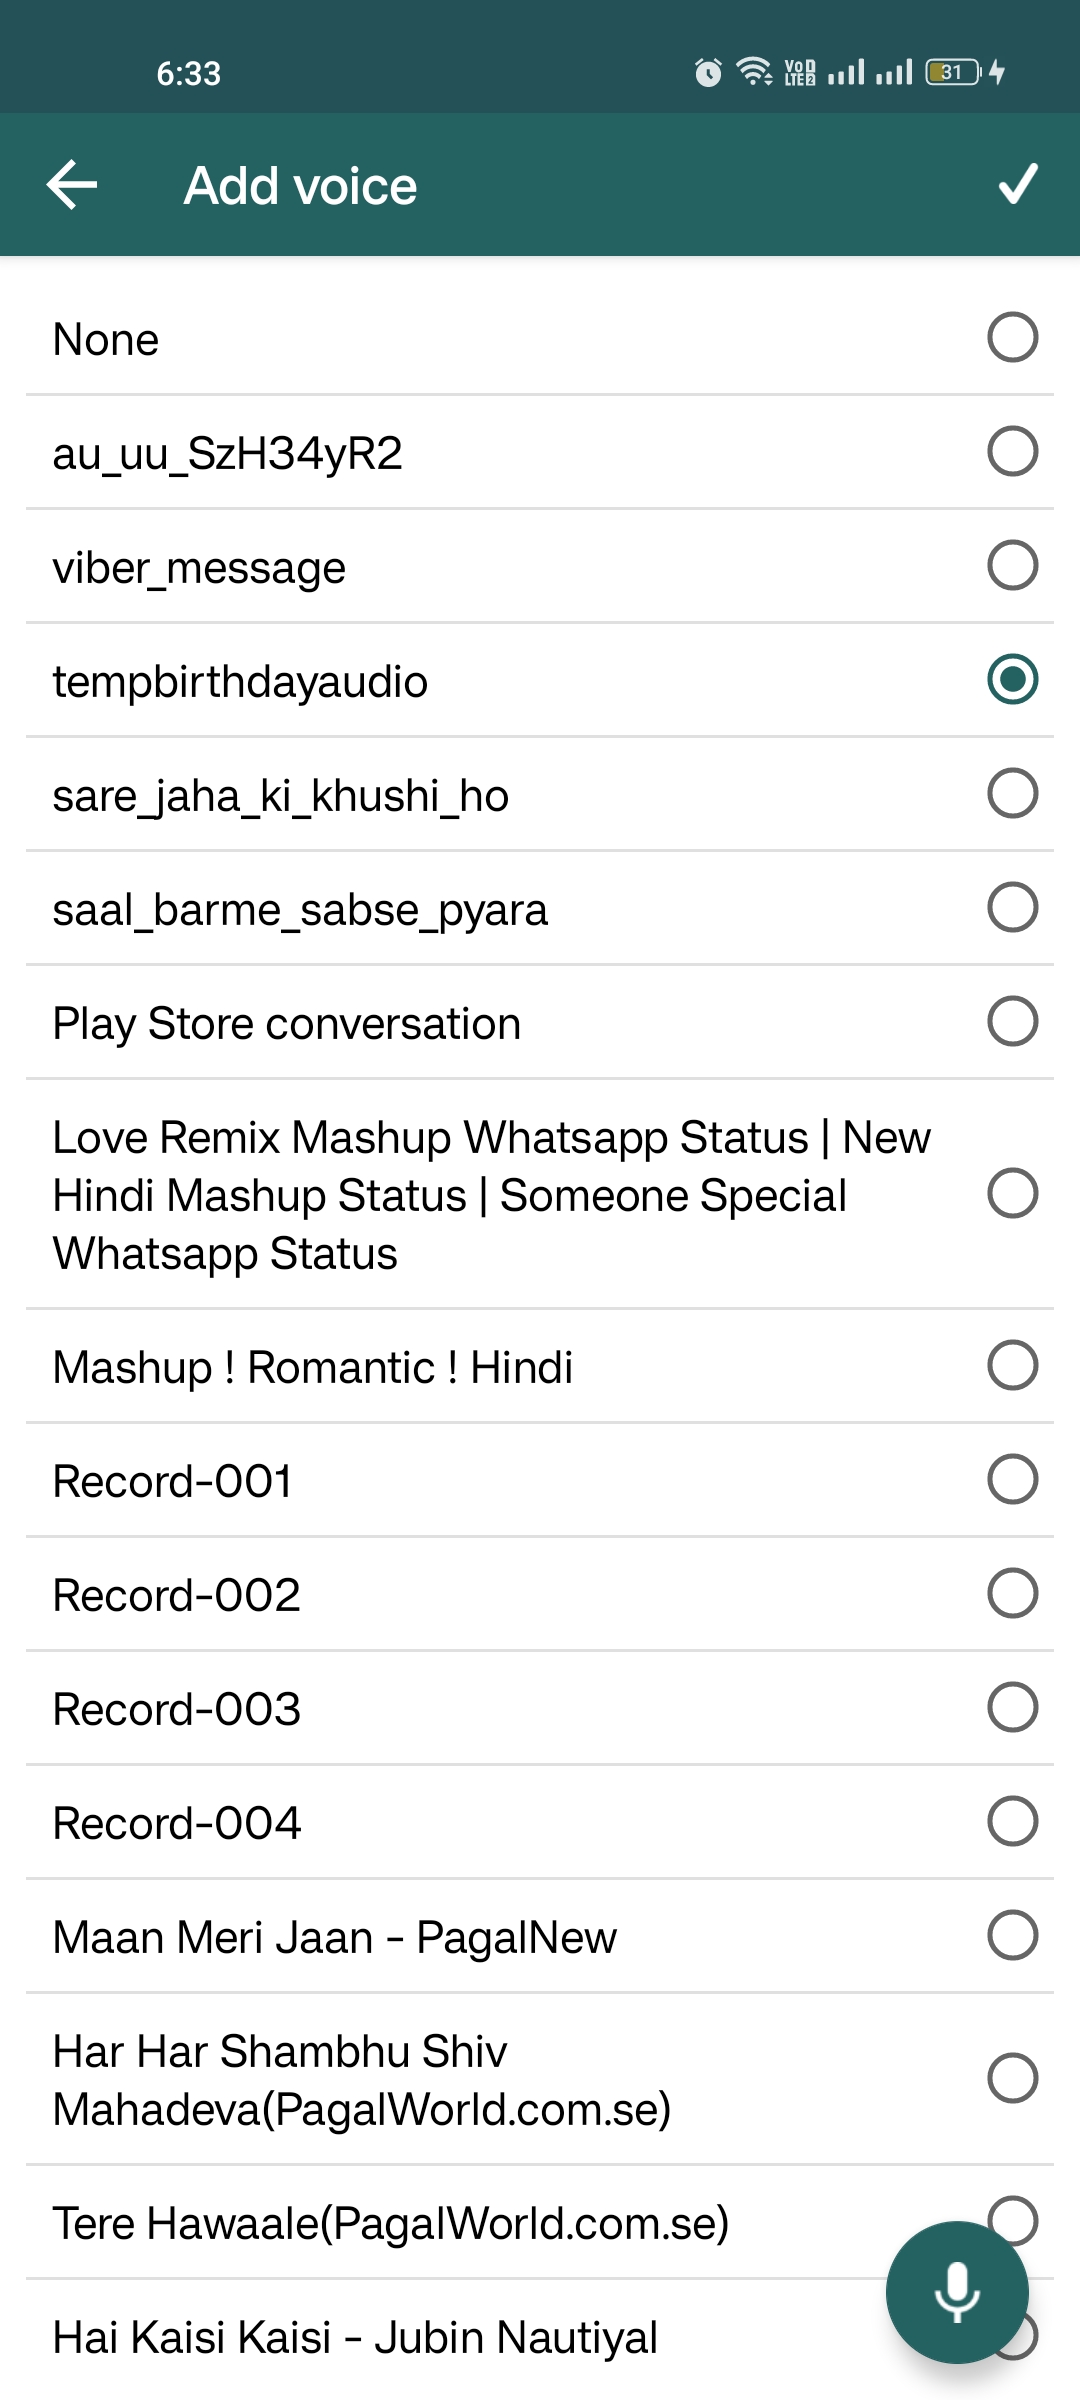Tap the Record-003 list entry
Image resolution: width=1080 pixels, height=2400 pixels.
point(177,1709)
